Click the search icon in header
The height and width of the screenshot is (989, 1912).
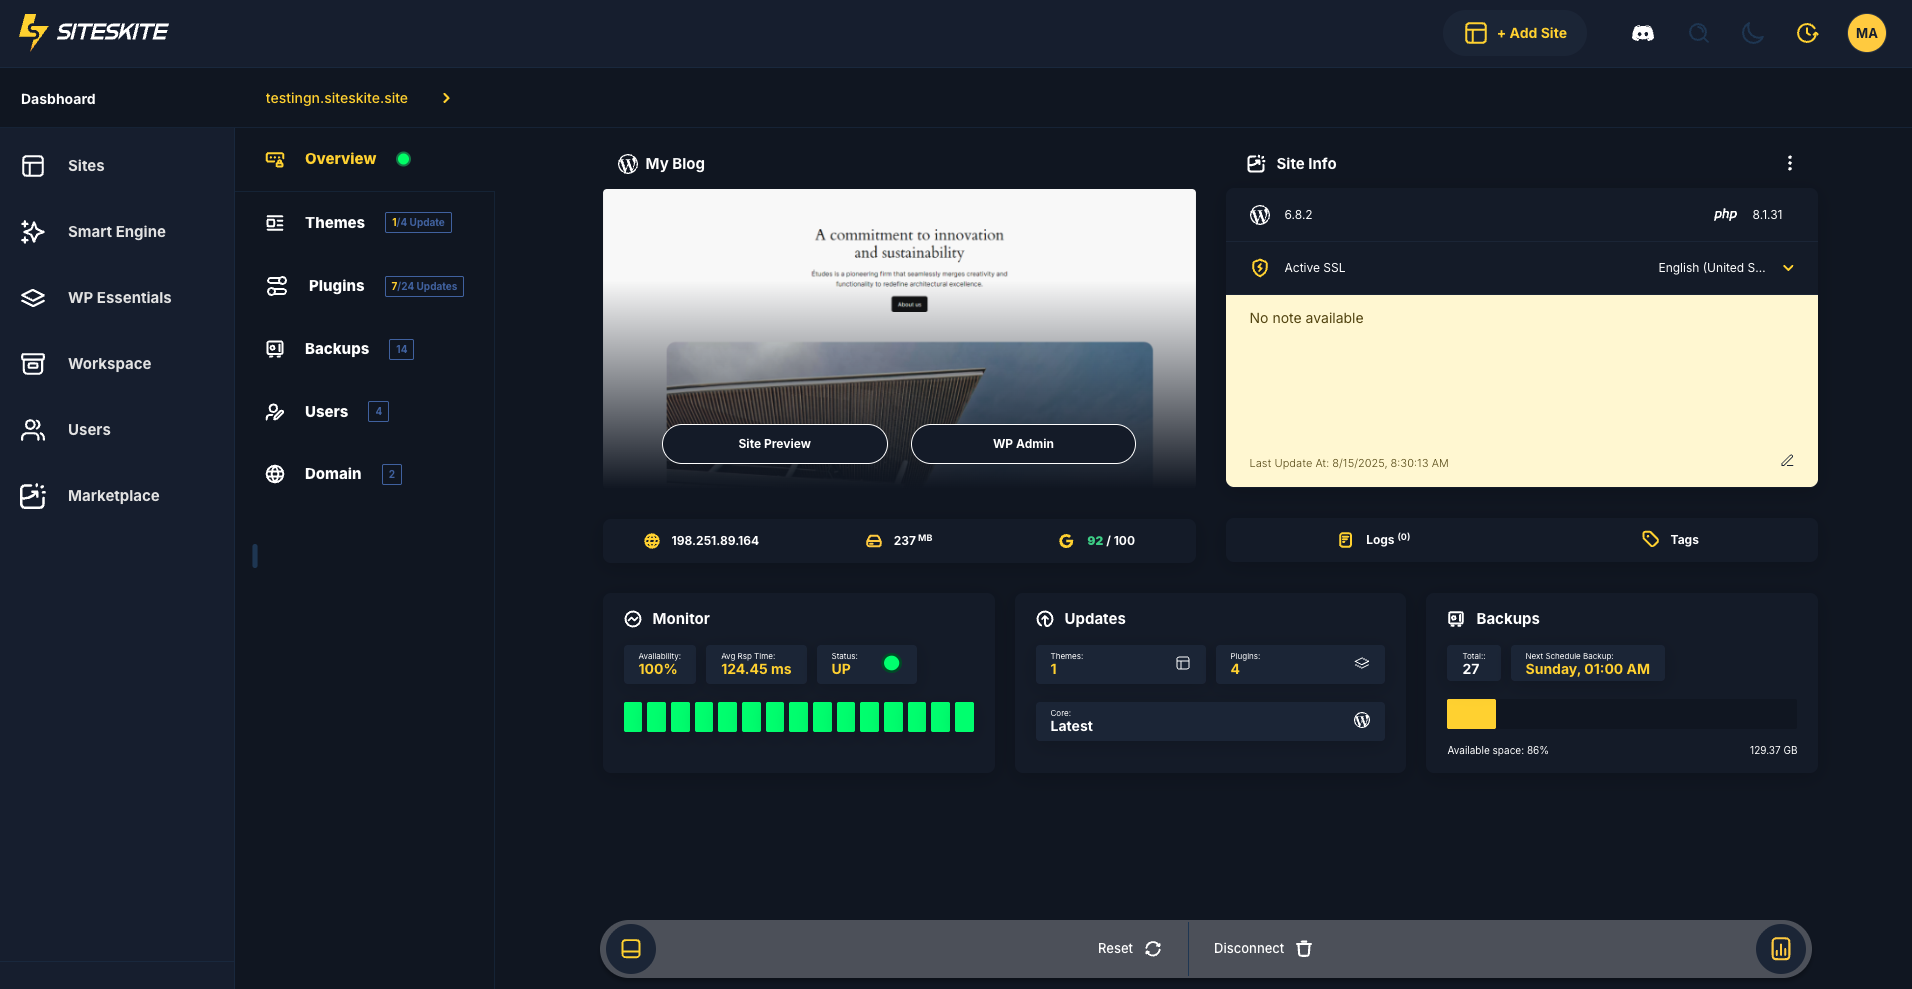pyautogui.click(x=1698, y=33)
